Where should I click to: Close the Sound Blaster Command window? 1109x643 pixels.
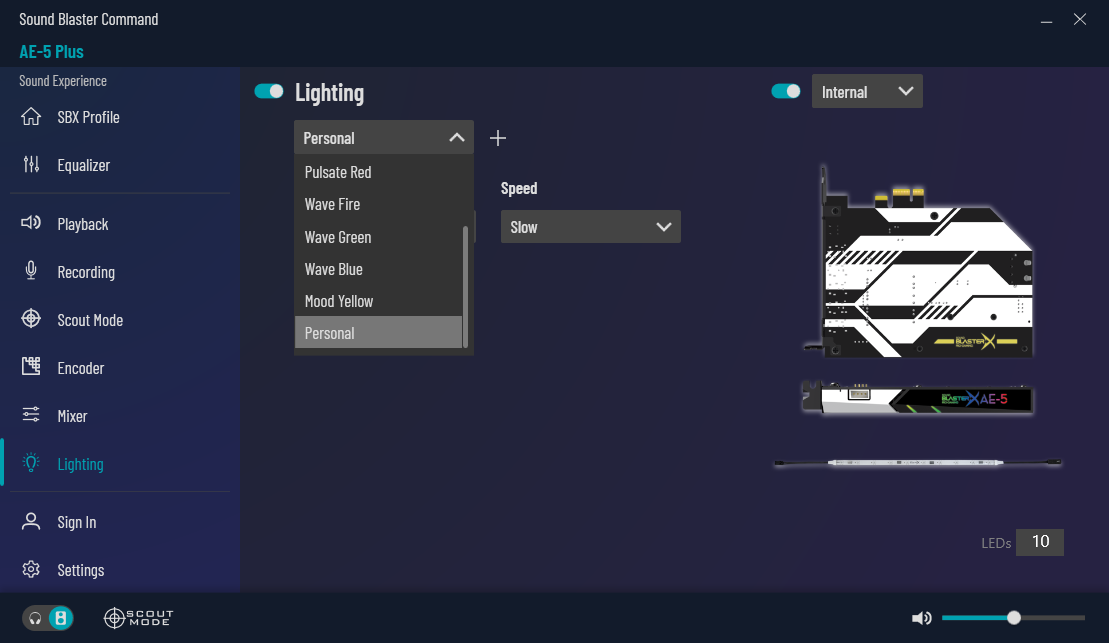tap(1079, 19)
